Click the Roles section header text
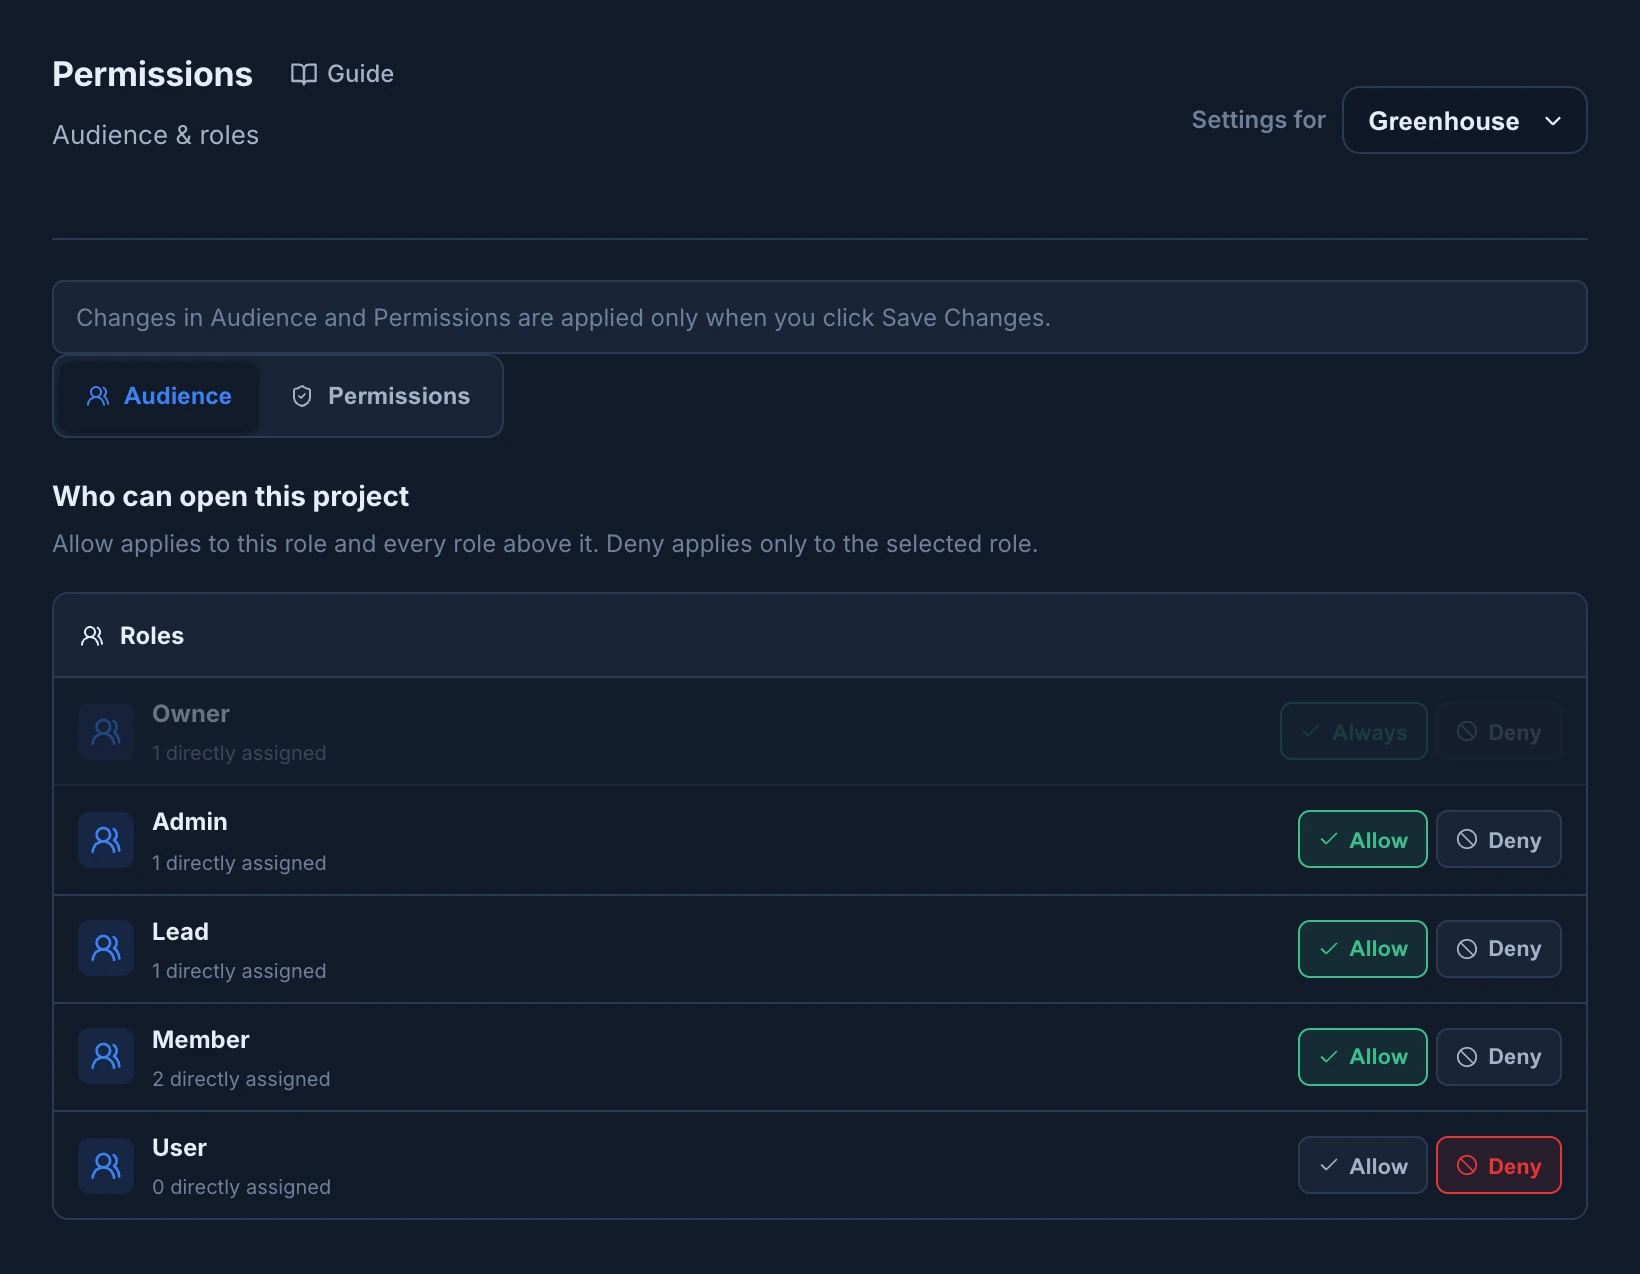The height and width of the screenshot is (1274, 1640). tap(152, 636)
